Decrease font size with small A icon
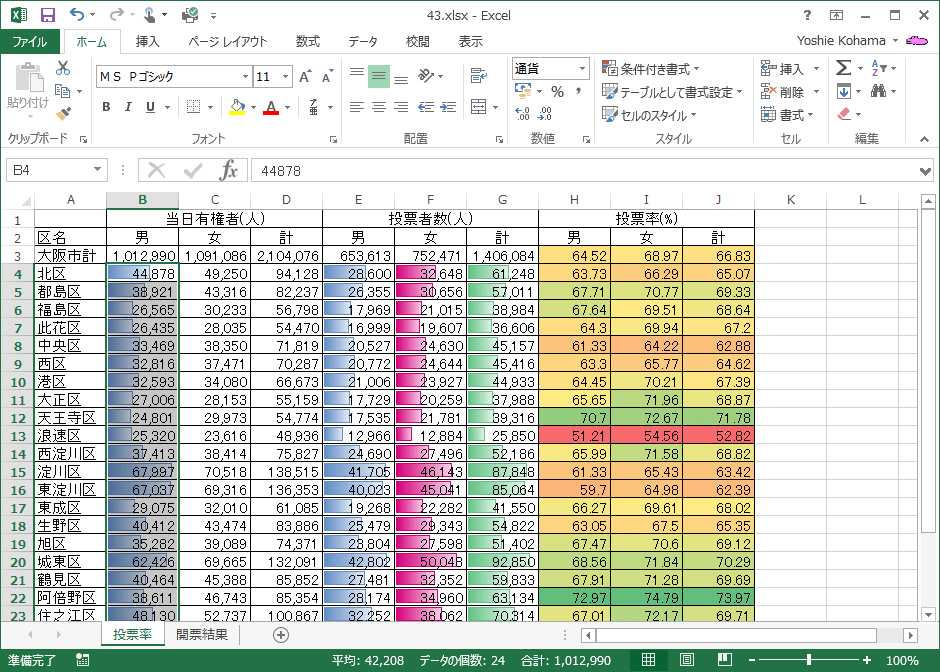The image size is (940, 672). click(x=327, y=77)
